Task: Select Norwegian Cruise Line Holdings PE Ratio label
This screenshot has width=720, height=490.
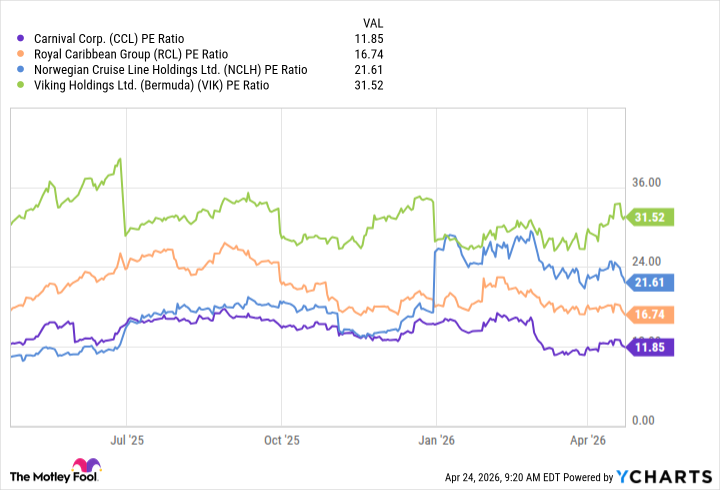Action: click(x=169, y=69)
